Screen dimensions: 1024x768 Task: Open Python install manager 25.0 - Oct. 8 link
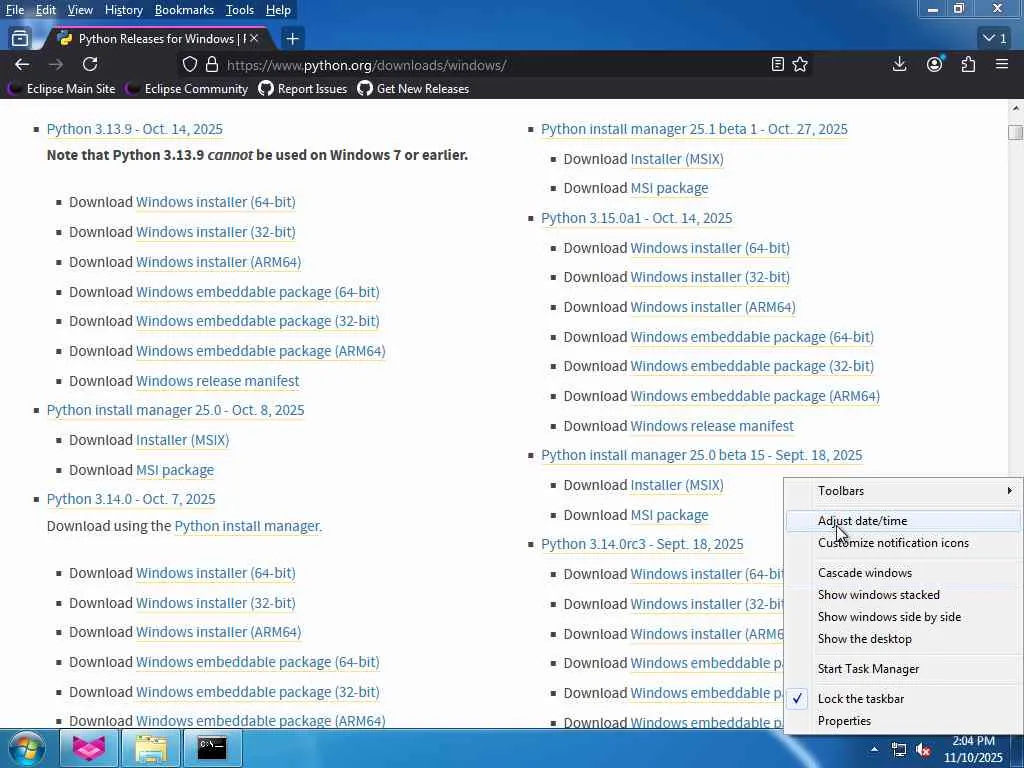[176, 410]
